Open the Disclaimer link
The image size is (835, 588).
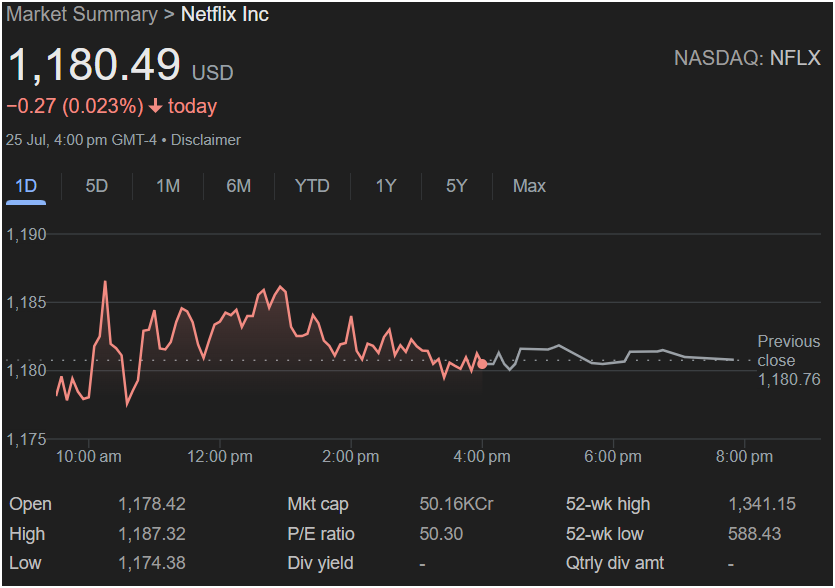click(x=206, y=140)
